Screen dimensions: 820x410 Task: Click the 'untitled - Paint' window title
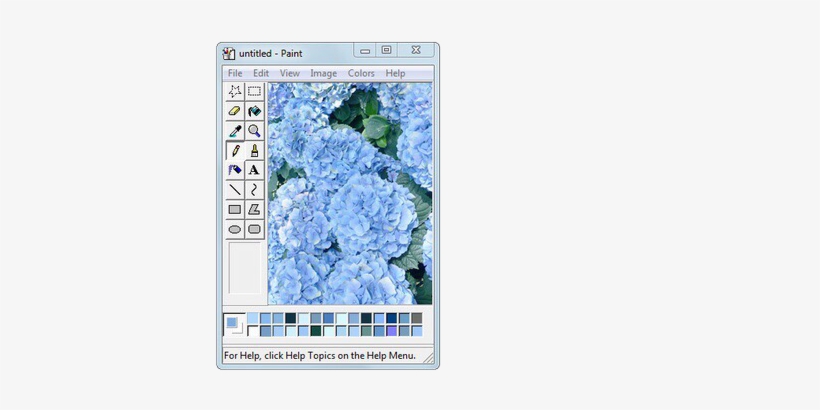pos(270,53)
